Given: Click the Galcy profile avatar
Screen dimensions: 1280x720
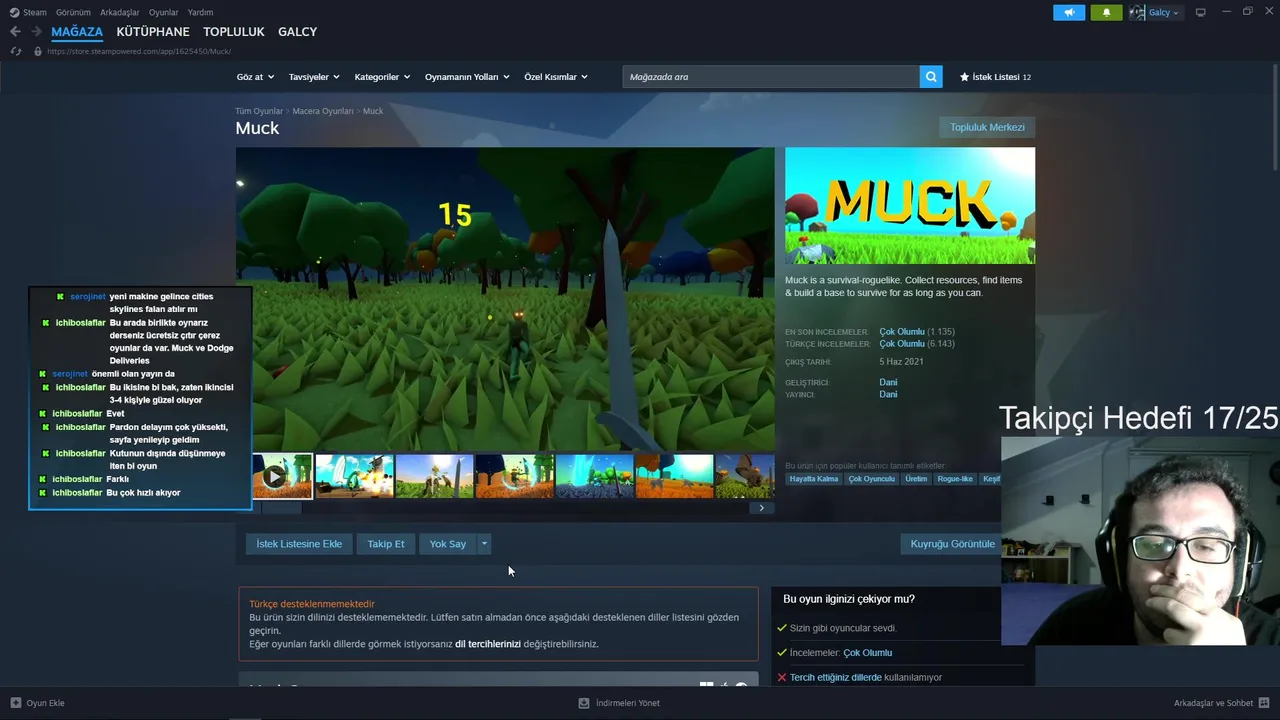Looking at the screenshot, I should [1137, 12].
